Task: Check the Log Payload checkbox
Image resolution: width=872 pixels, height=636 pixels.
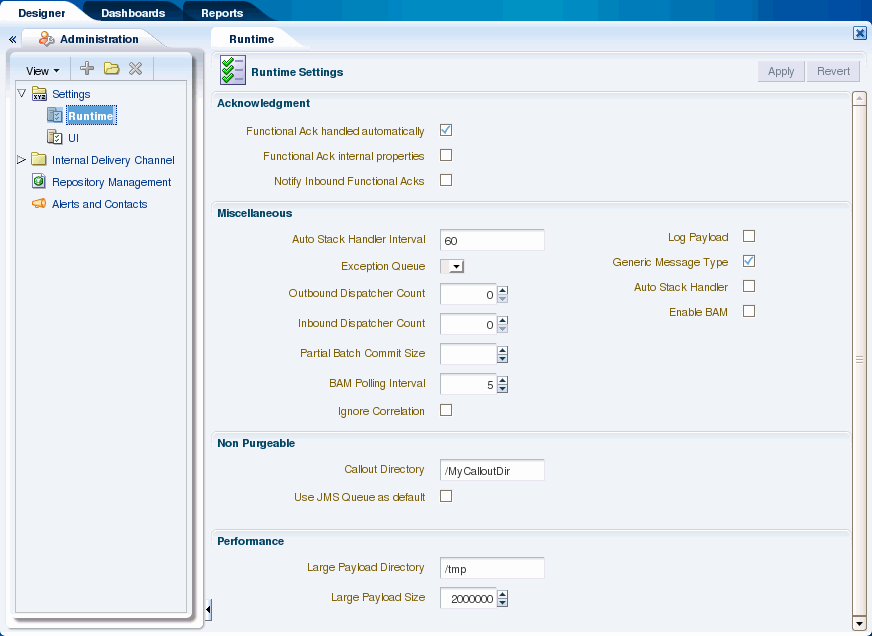Action: click(749, 236)
